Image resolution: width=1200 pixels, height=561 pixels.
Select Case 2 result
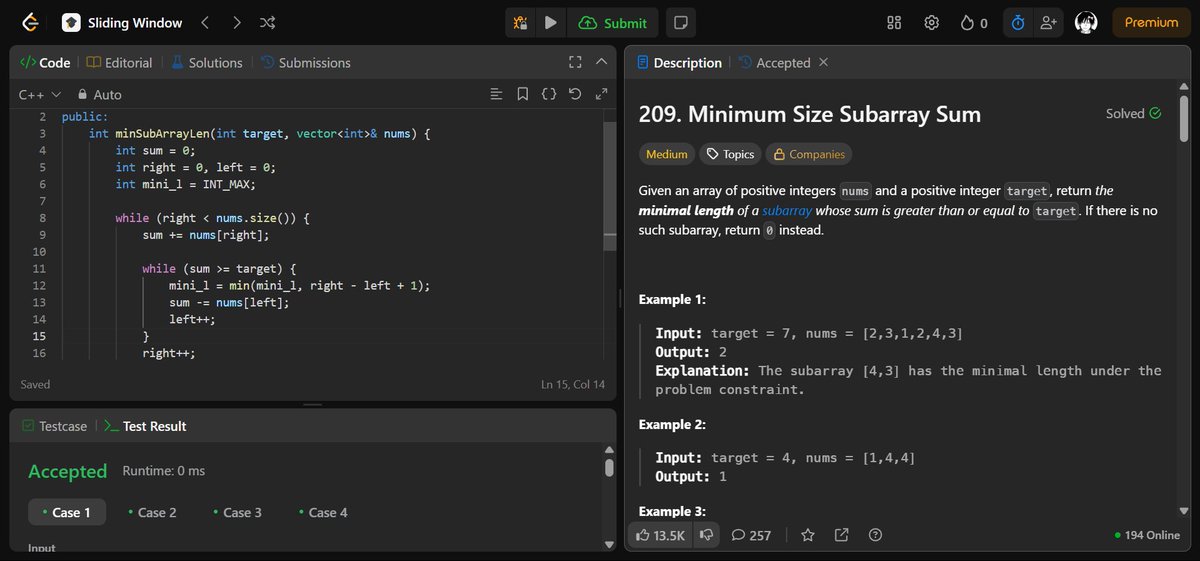pos(152,512)
